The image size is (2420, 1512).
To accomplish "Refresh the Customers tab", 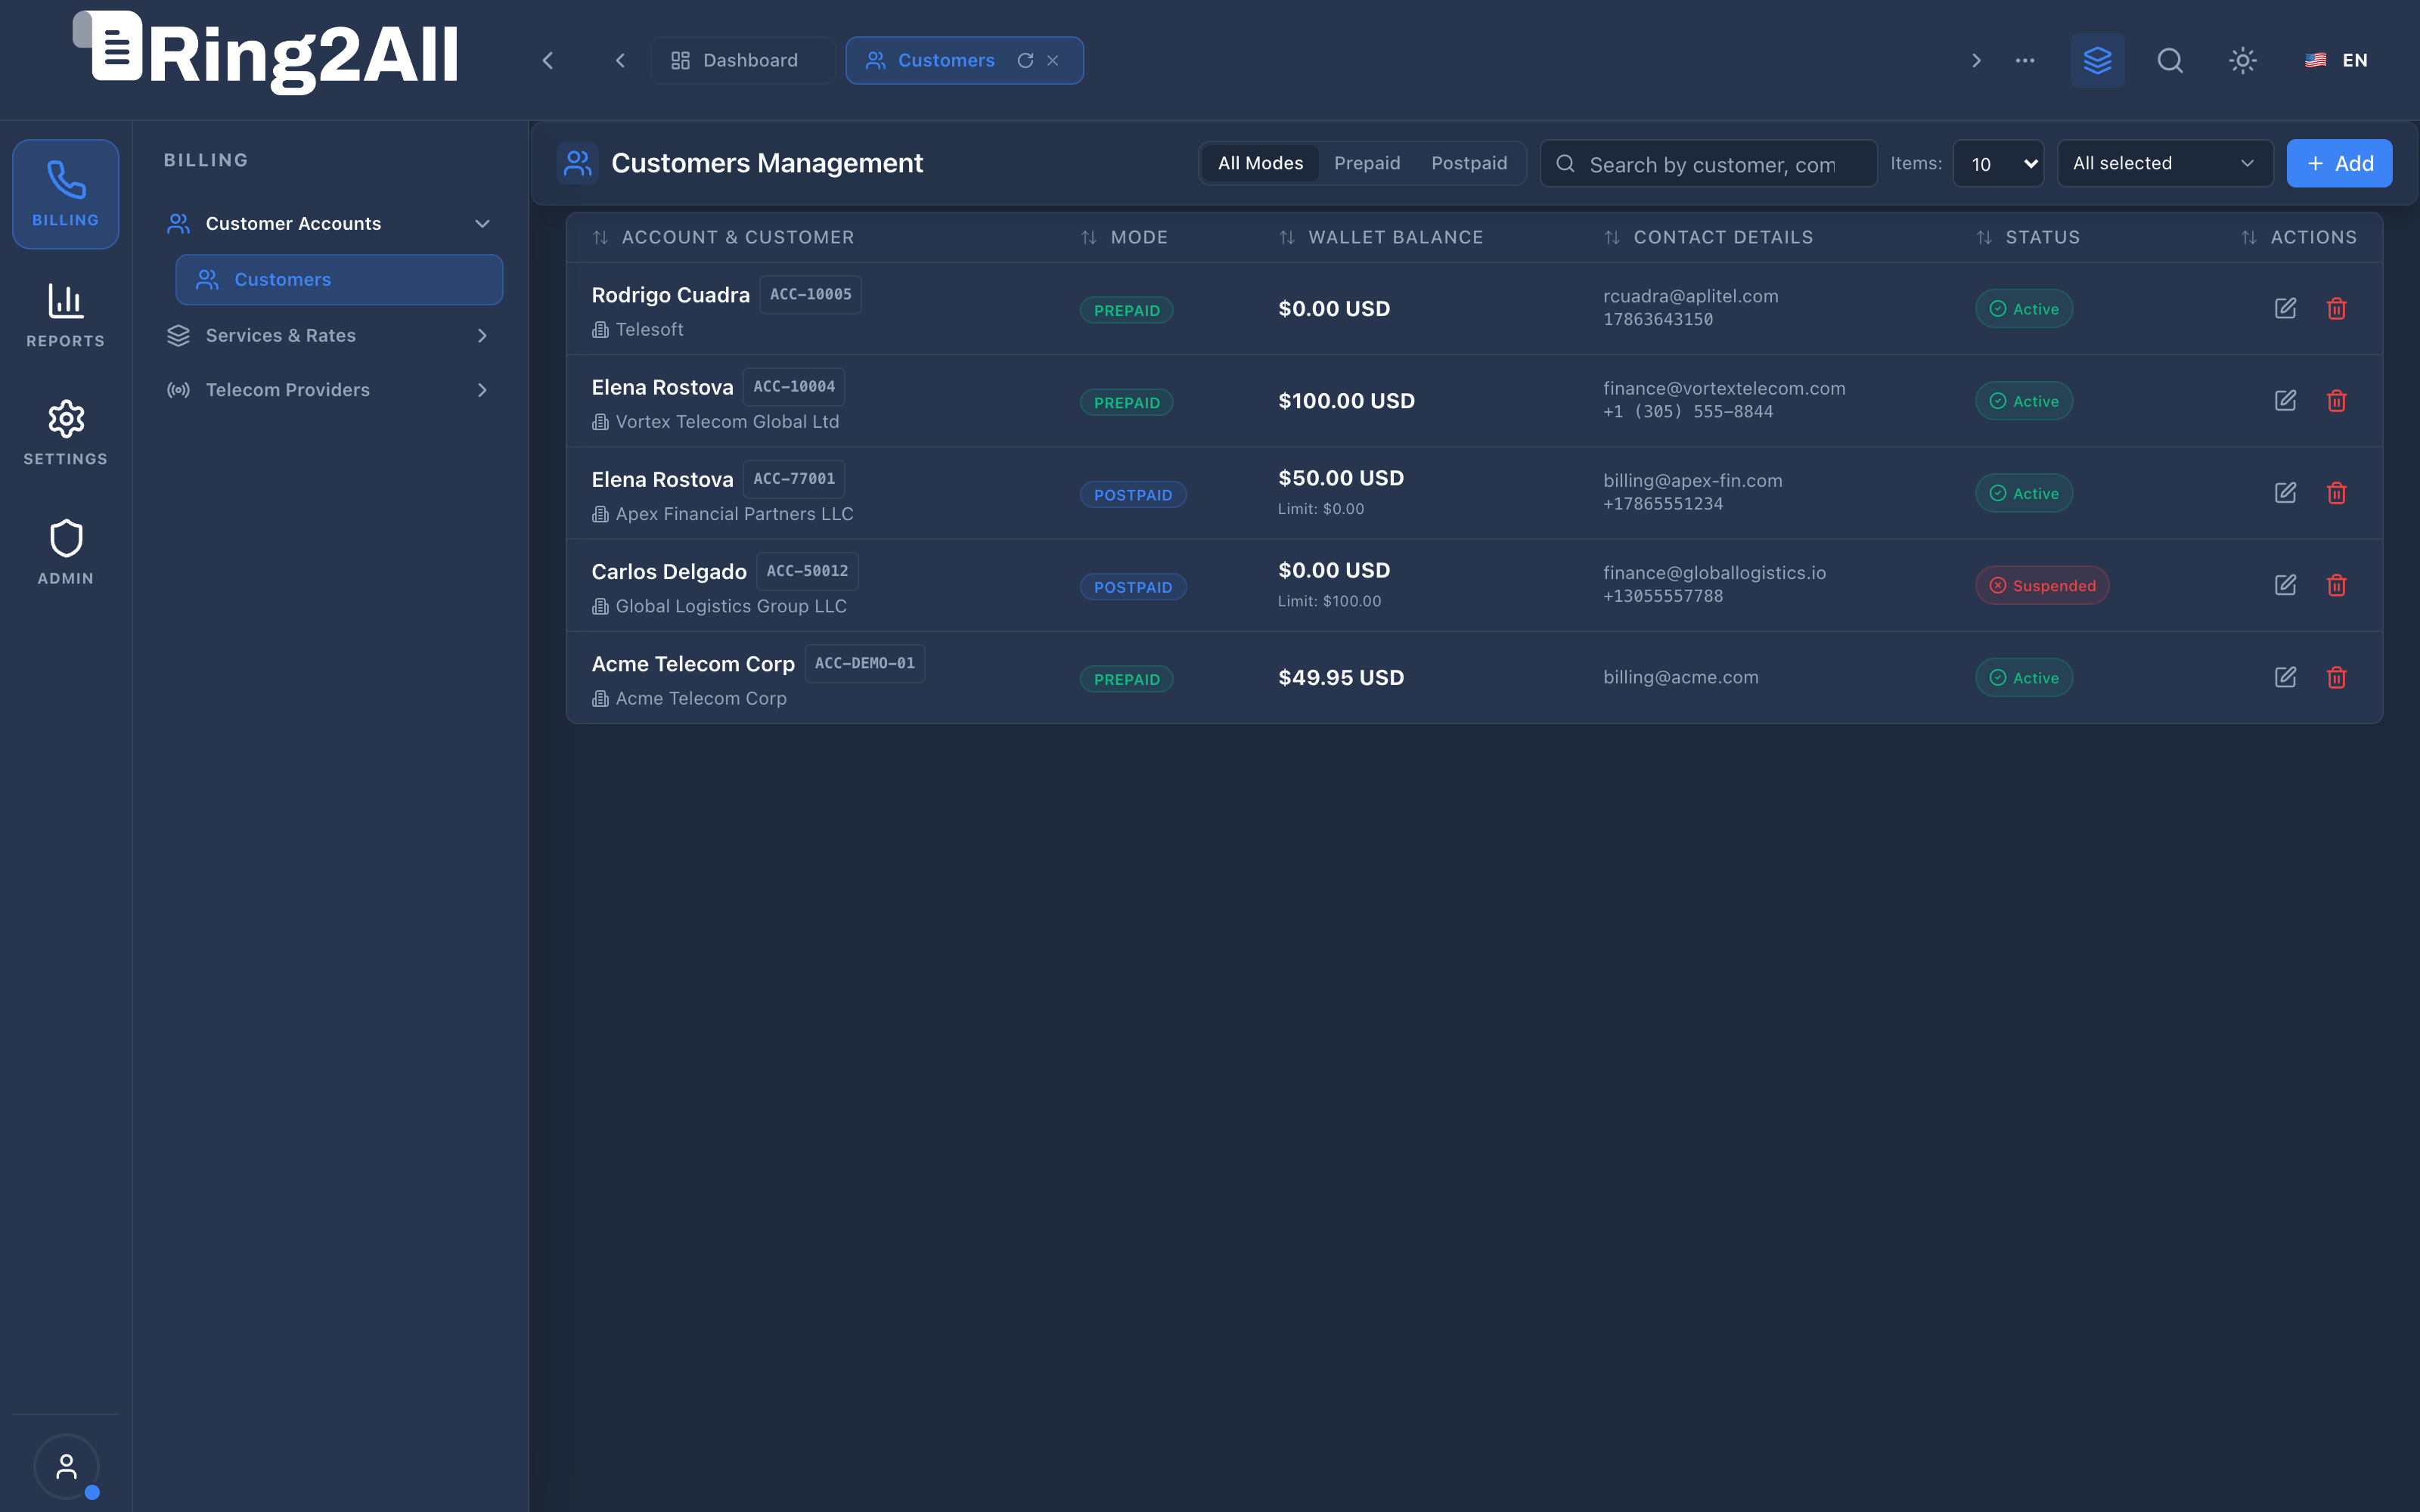I will (1025, 60).
